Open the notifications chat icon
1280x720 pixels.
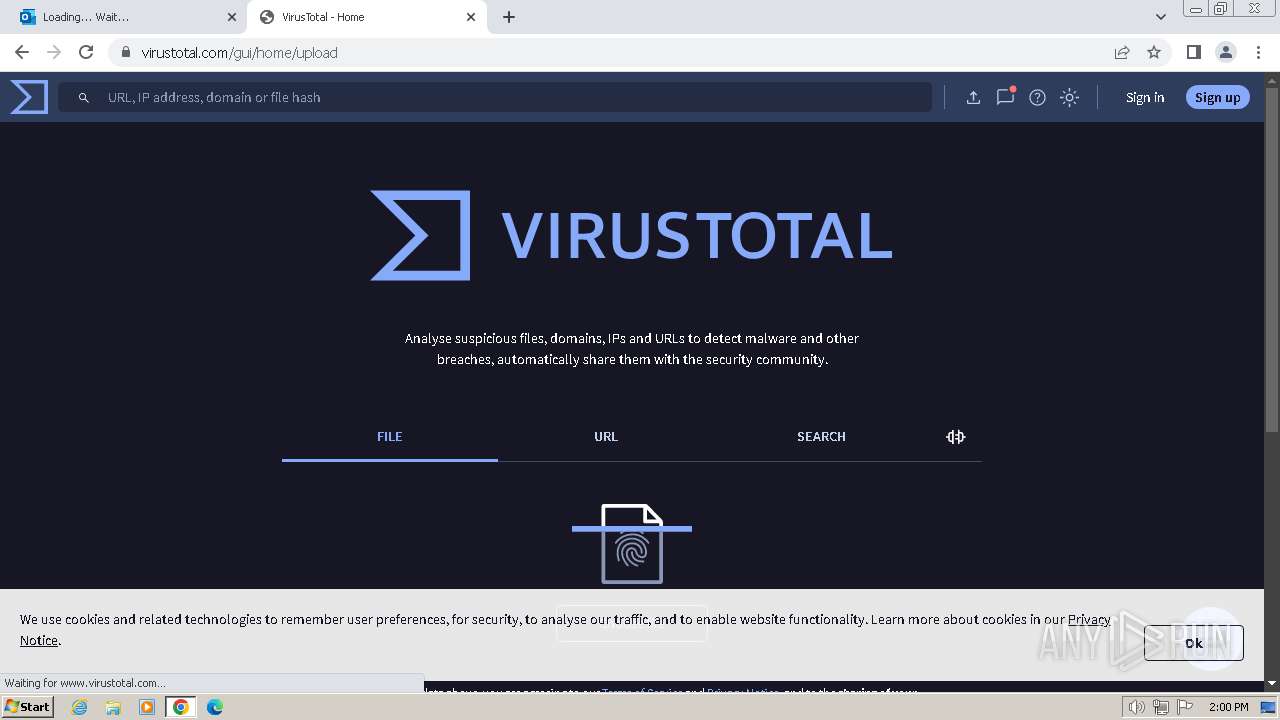(1005, 97)
